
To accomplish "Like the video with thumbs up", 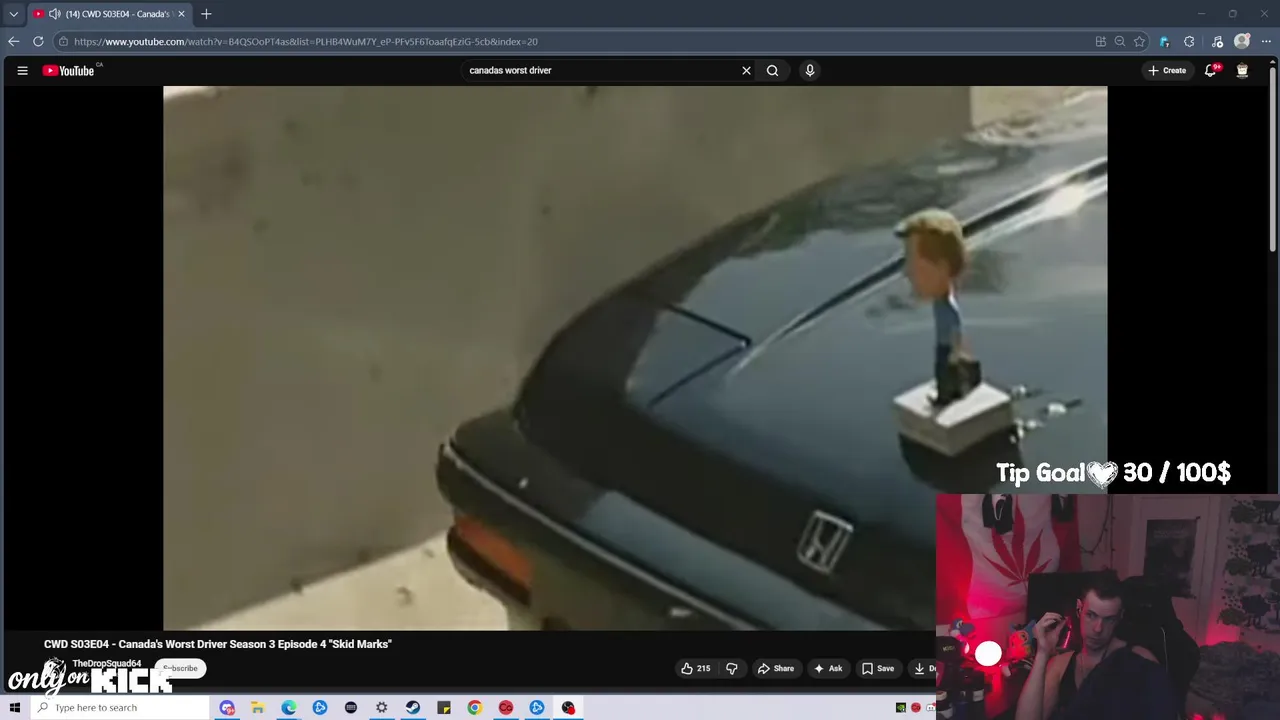I will [x=696, y=668].
